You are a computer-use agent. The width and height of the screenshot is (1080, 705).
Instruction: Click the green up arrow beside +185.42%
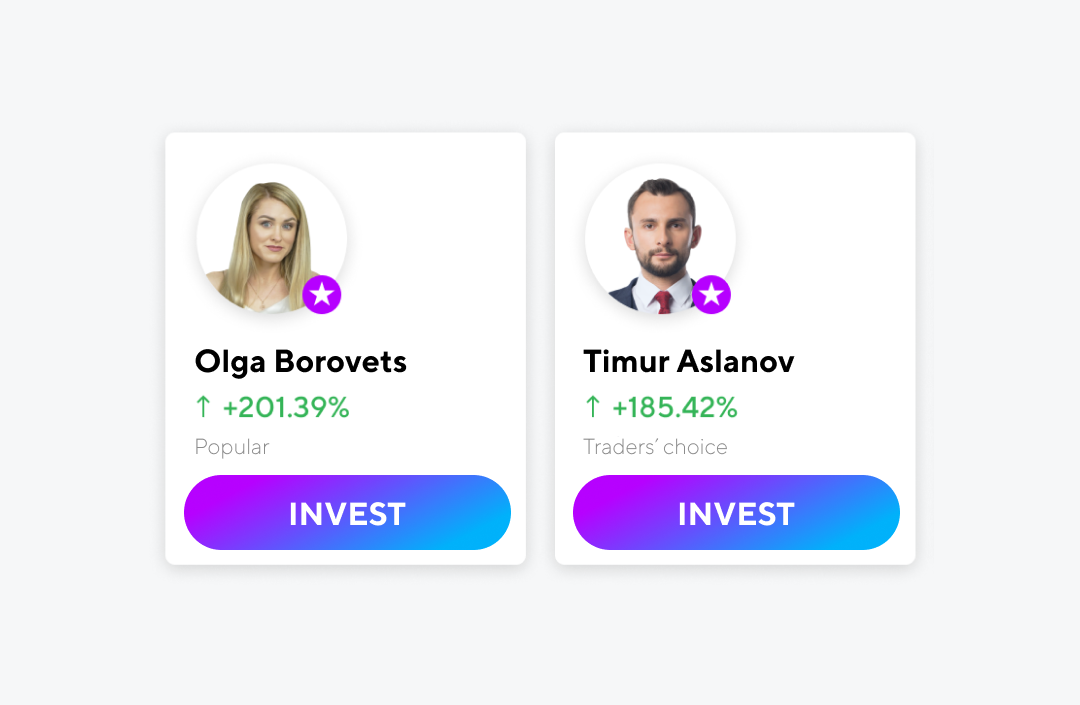point(592,406)
